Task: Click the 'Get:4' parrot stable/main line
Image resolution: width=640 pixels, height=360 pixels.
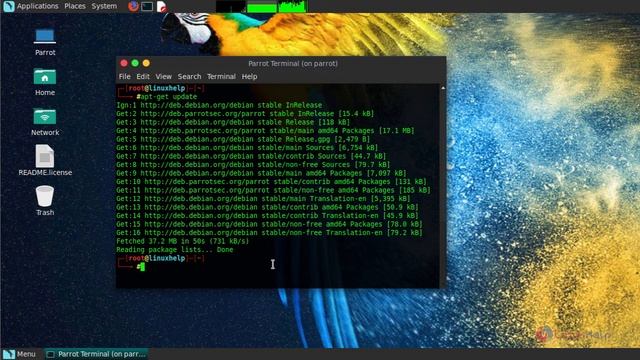Action: pyautogui.click(x=265, y=131)
